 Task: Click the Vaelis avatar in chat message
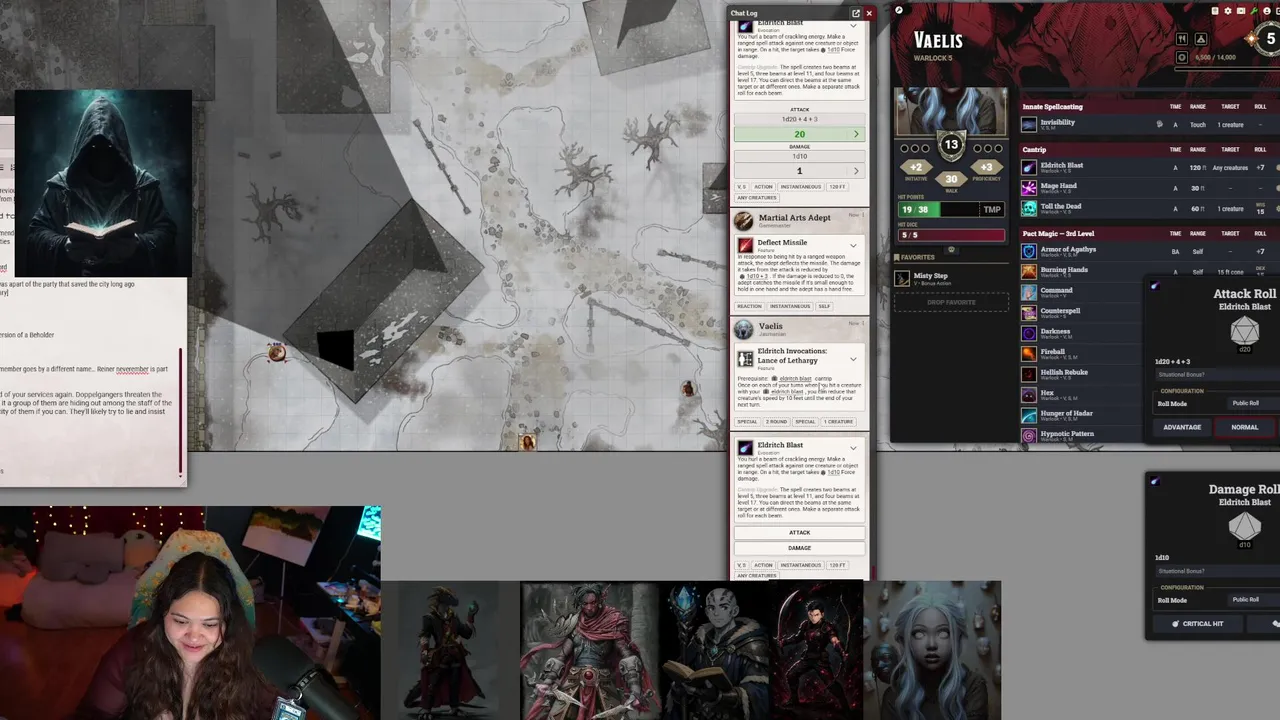coord(743,329)
